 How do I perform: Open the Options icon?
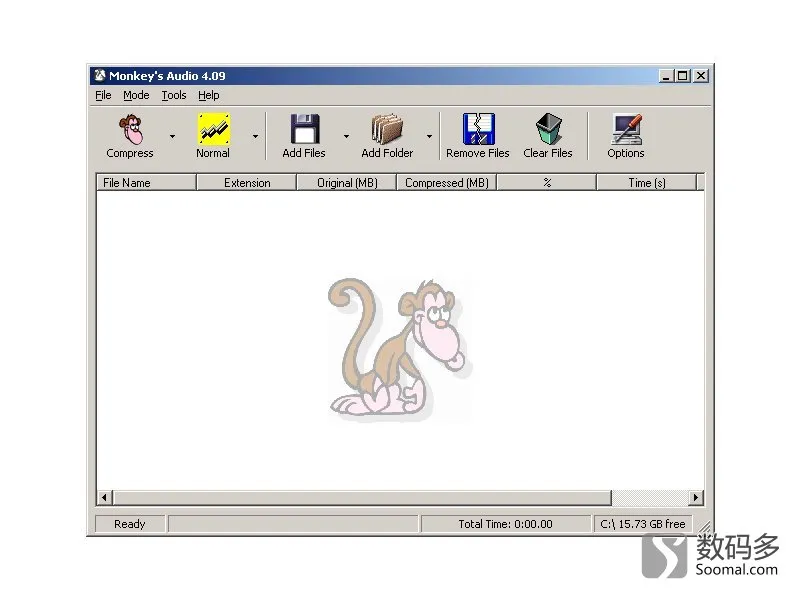pos(626,129)
